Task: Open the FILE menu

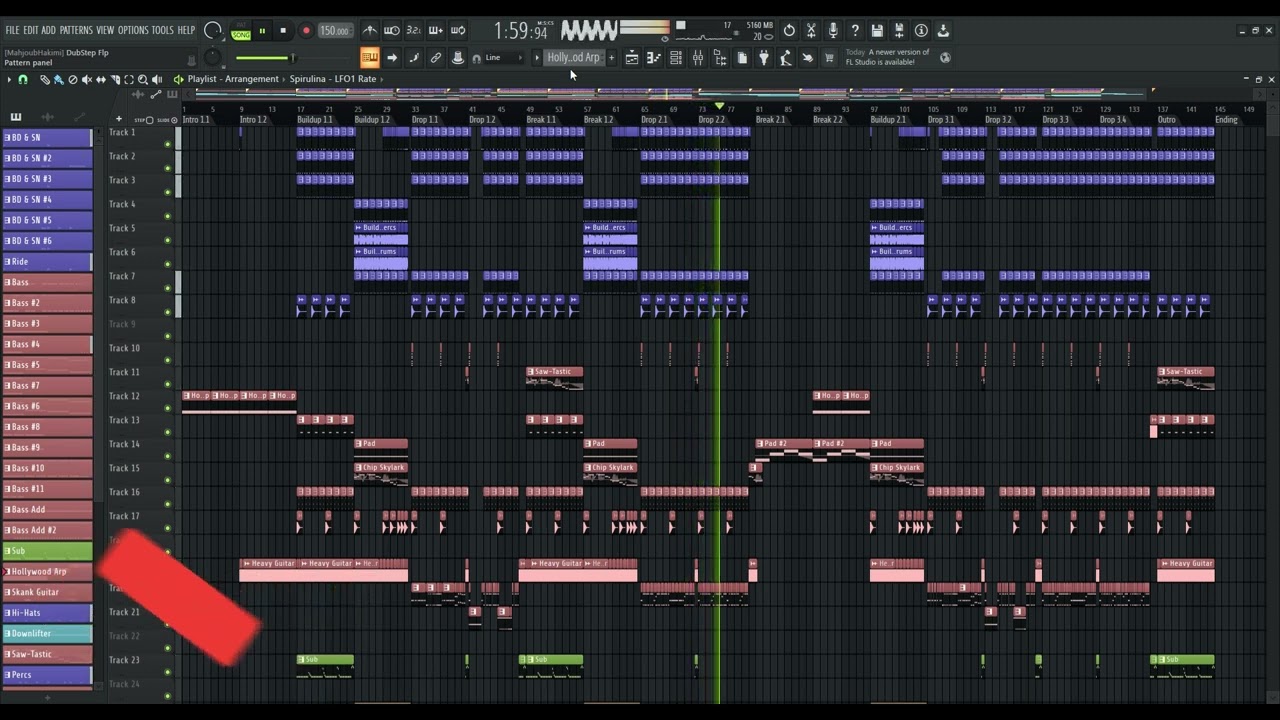Action: (x=12, y=30)
